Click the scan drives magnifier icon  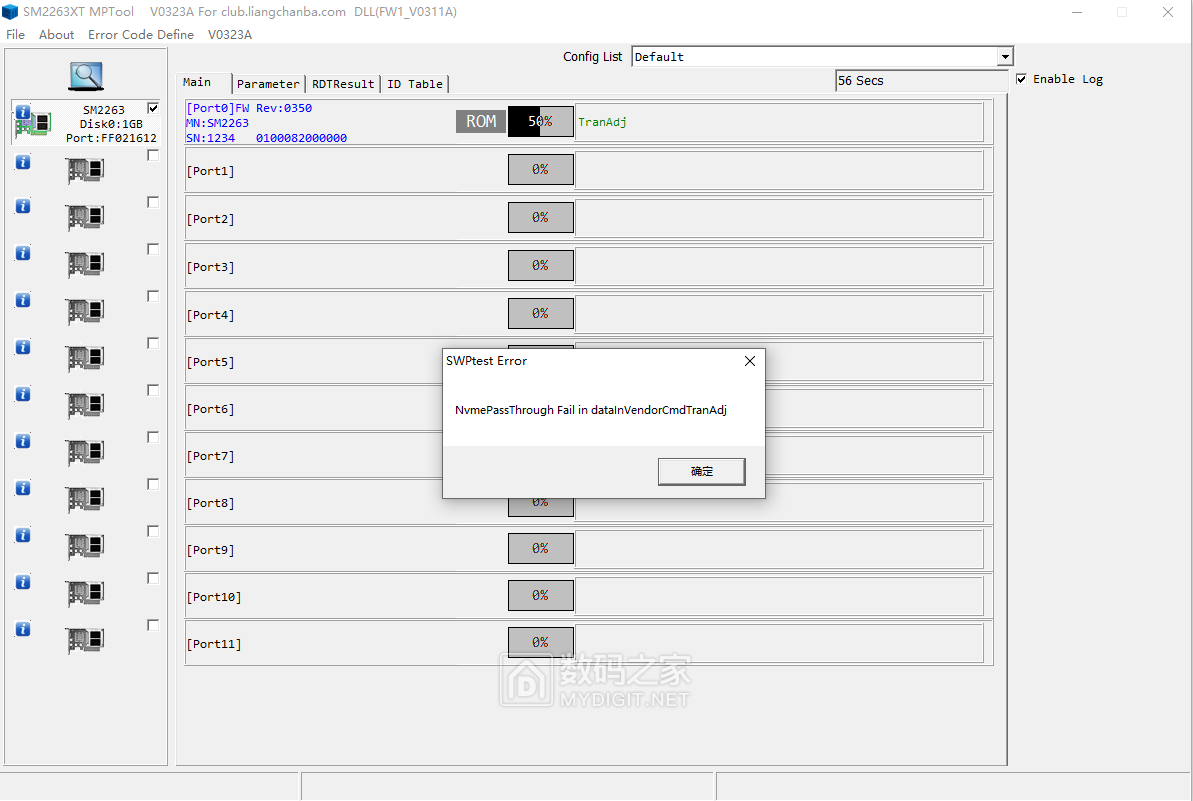(86, 76)
